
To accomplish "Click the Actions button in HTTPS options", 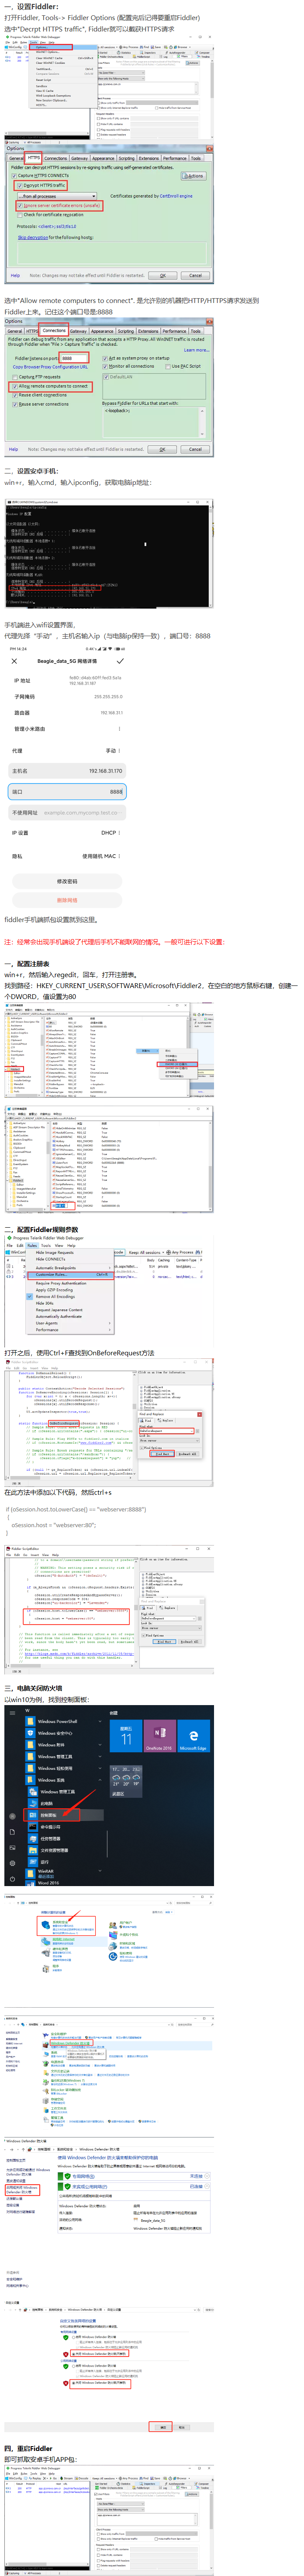I will click(x=194, y=176).
